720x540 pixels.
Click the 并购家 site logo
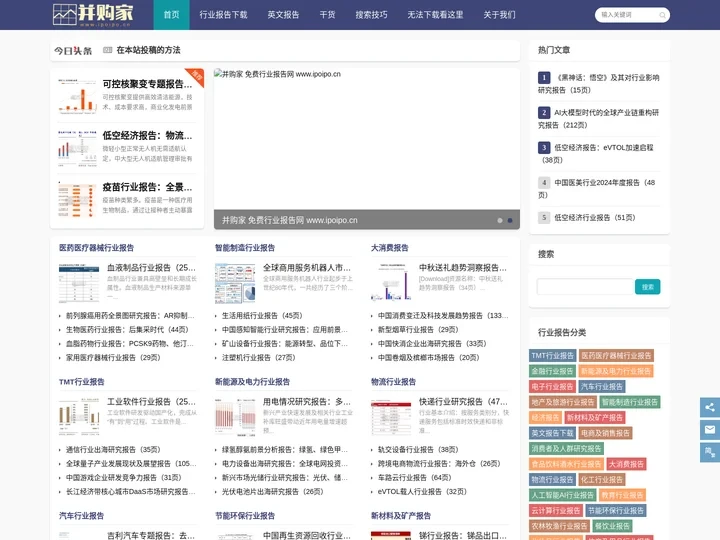click(93, 15)
